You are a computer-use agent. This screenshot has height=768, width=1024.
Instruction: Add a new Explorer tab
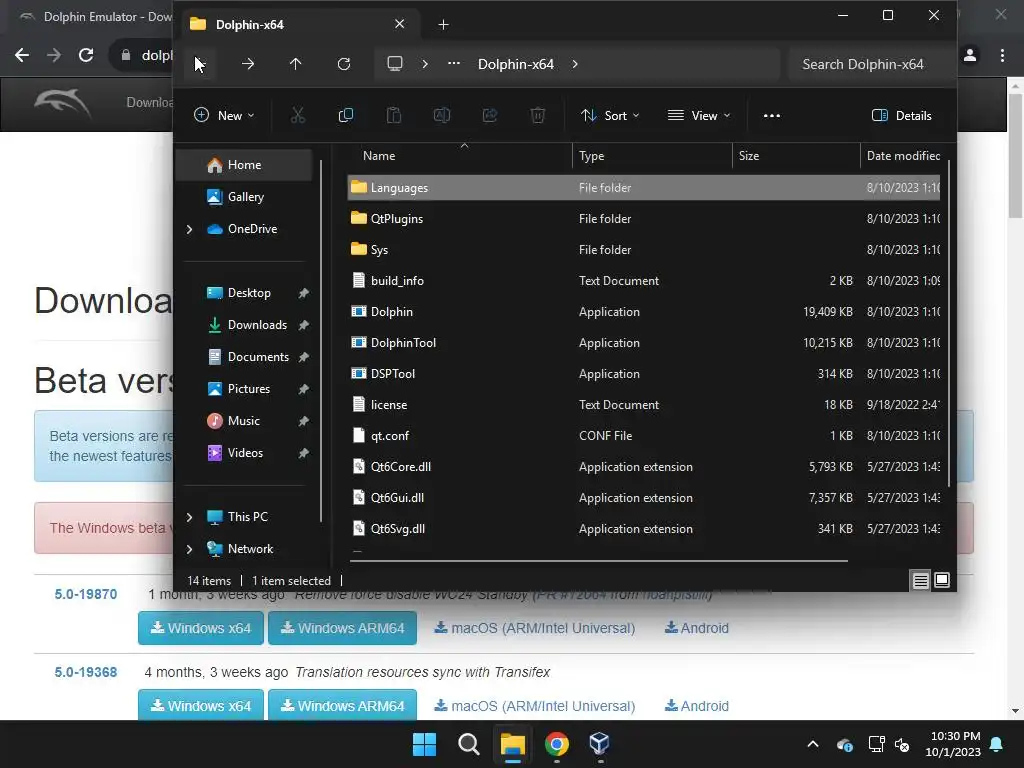pyautogui.click(x=443, y=25)
